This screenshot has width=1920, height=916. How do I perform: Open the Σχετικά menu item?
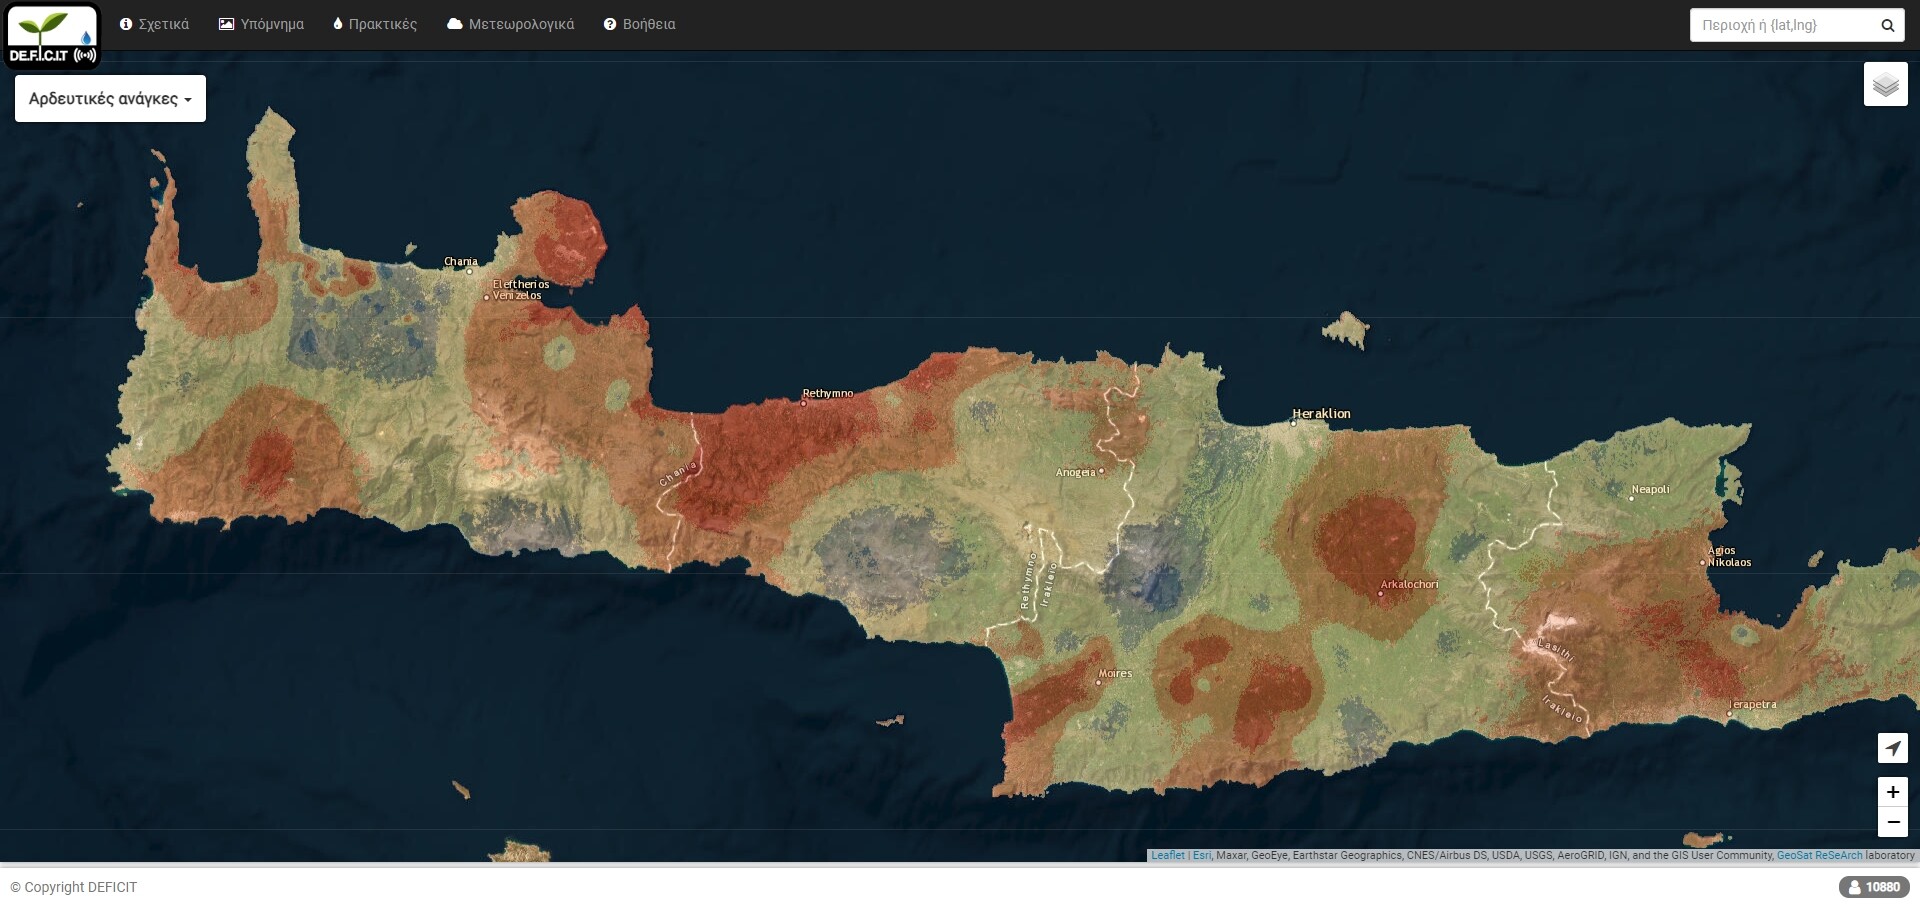coord(154,24)
